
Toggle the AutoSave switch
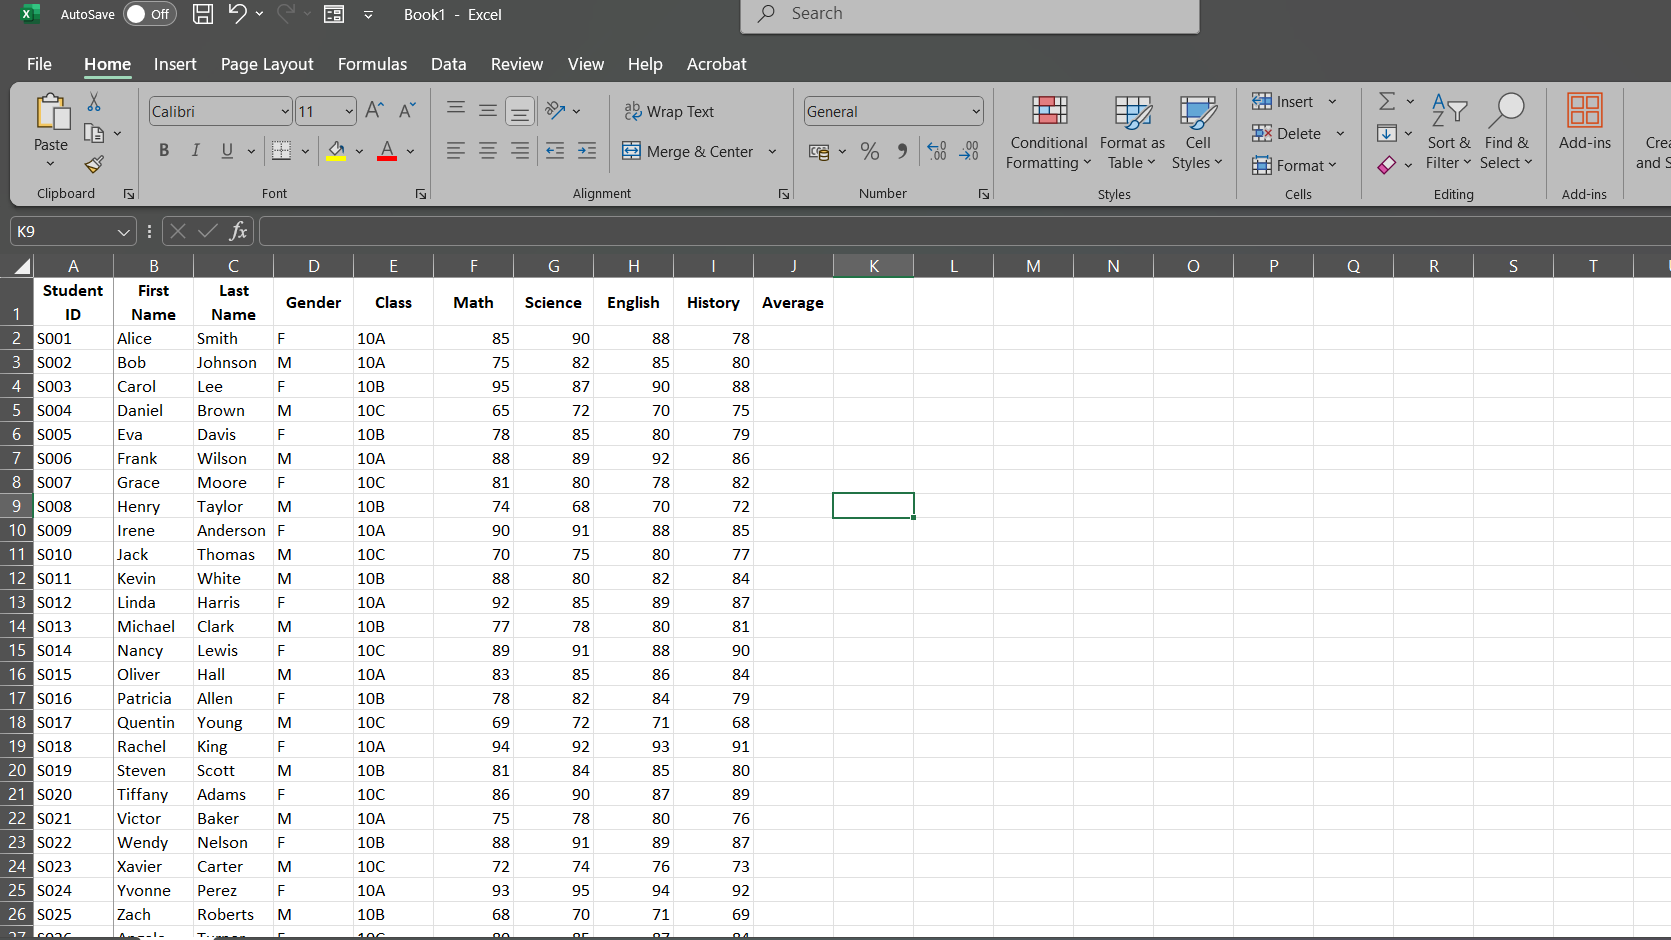click(x=149, y=14)
